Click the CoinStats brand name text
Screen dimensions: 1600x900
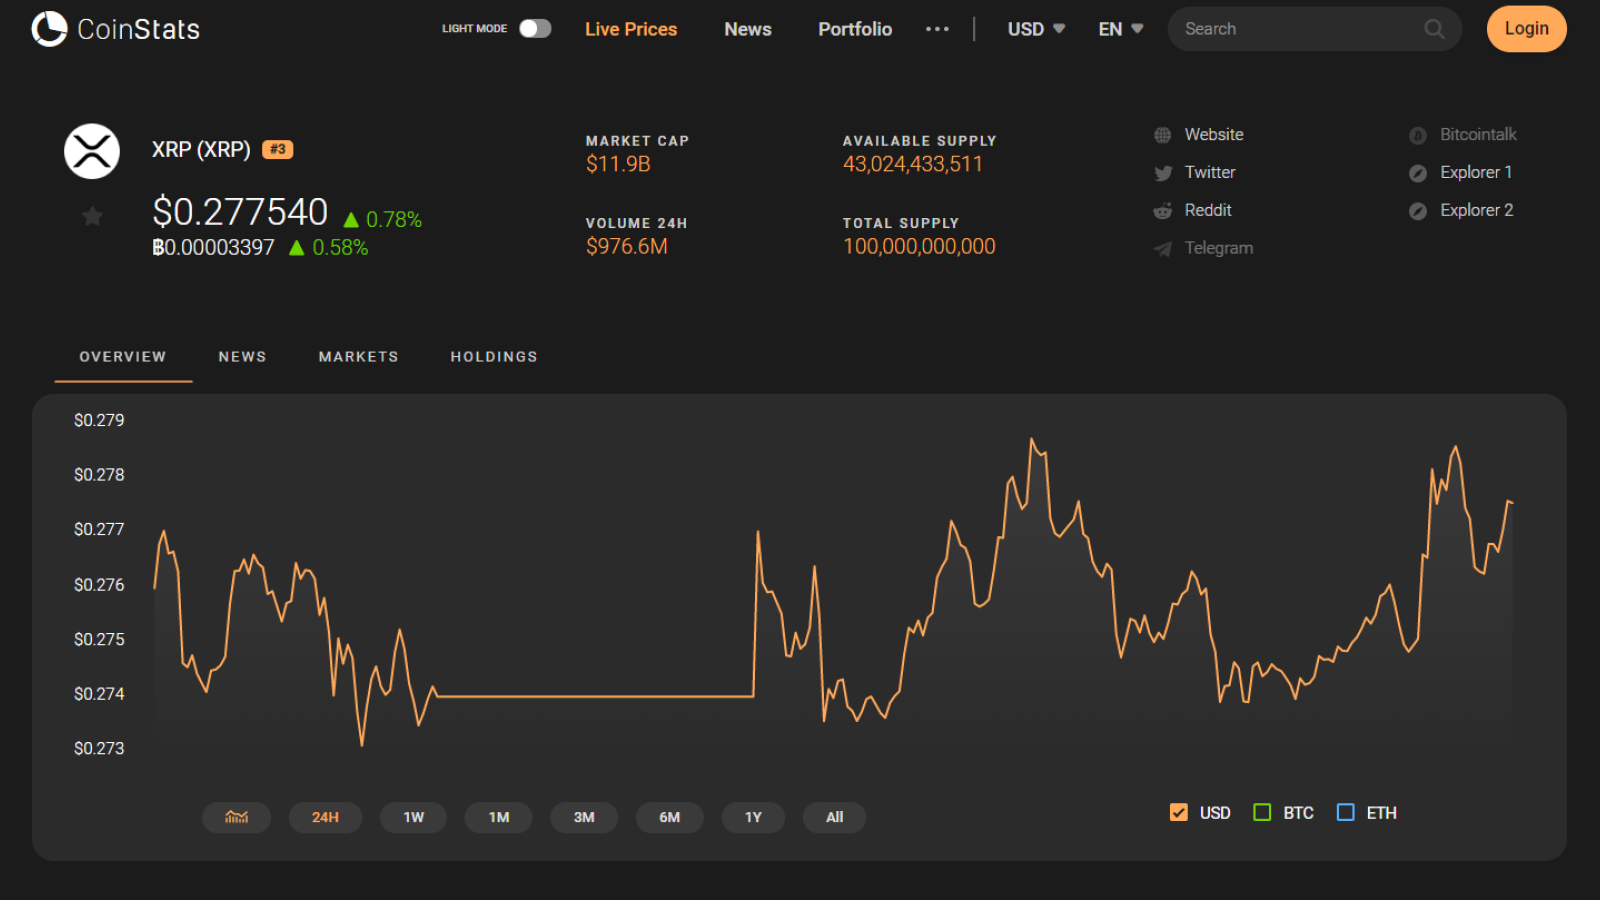(x=139, y=30)
